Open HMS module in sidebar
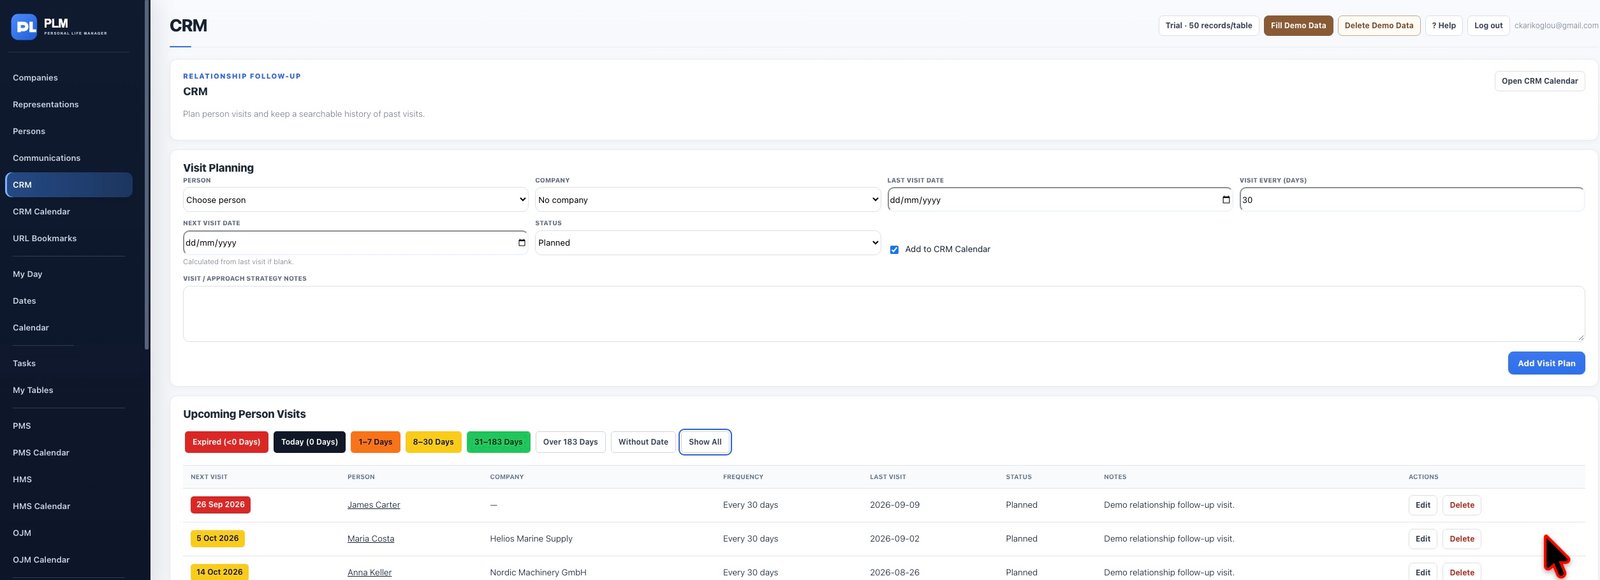The height and width of the screenshot is (580, 1600). point(22,480)
